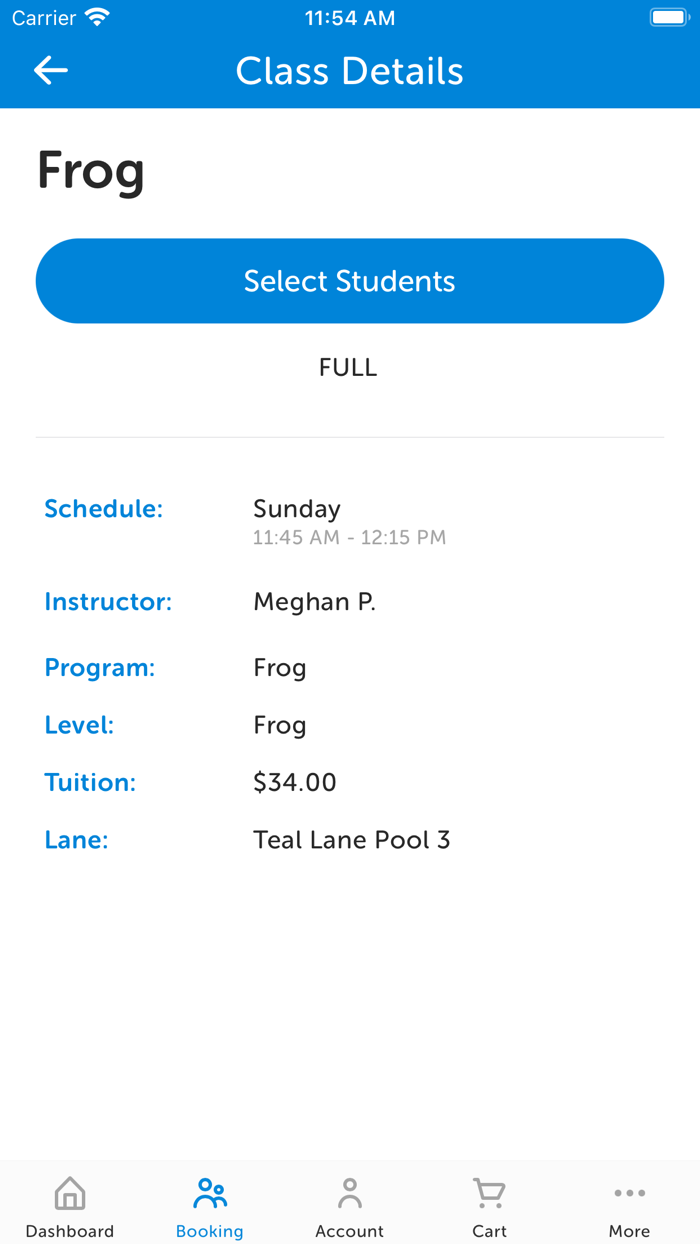Tap instructor name Meghan P.
This screenshot has height=1244, width=700.
(x=314, y=602)
